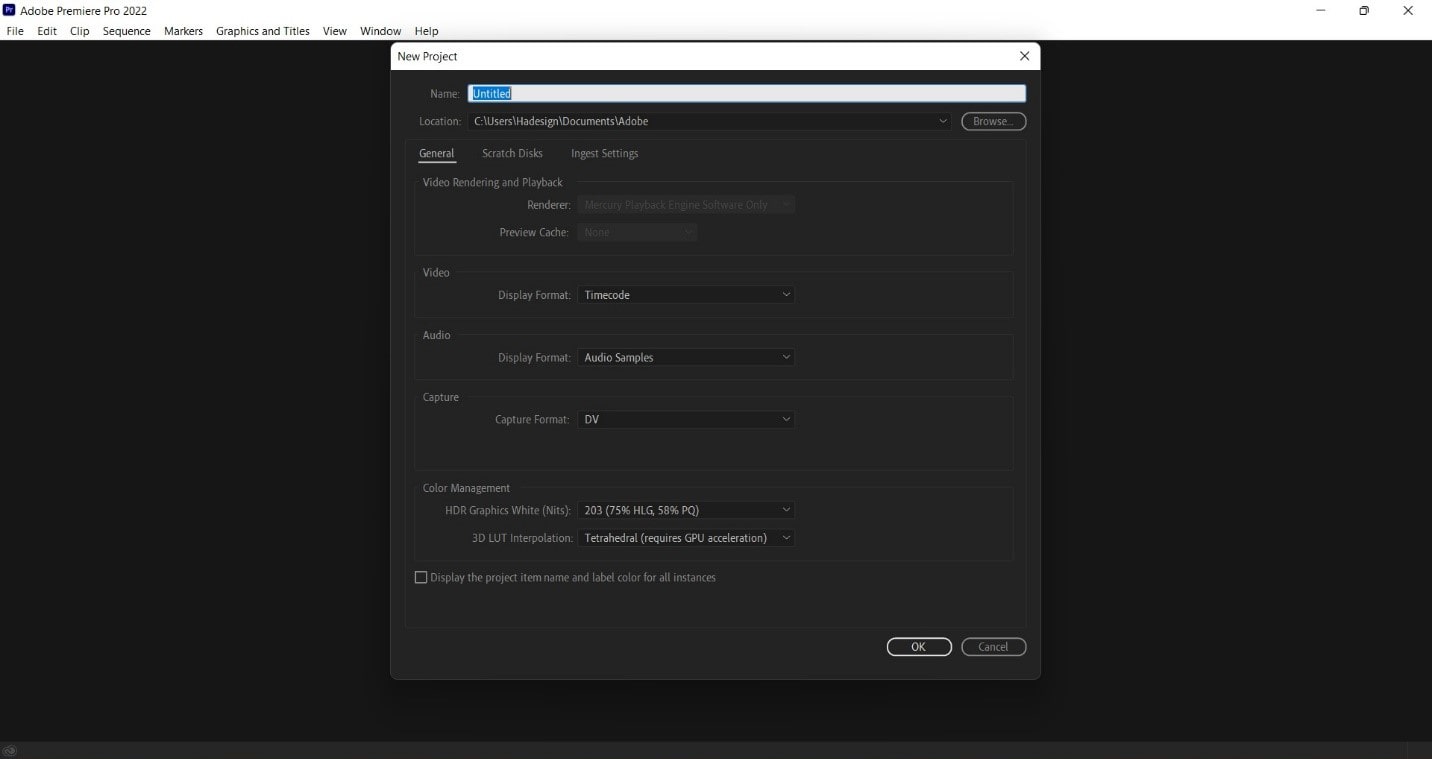Expand the Location path dropdown
The image size is (1432, 759).
(x=943, y=121)
